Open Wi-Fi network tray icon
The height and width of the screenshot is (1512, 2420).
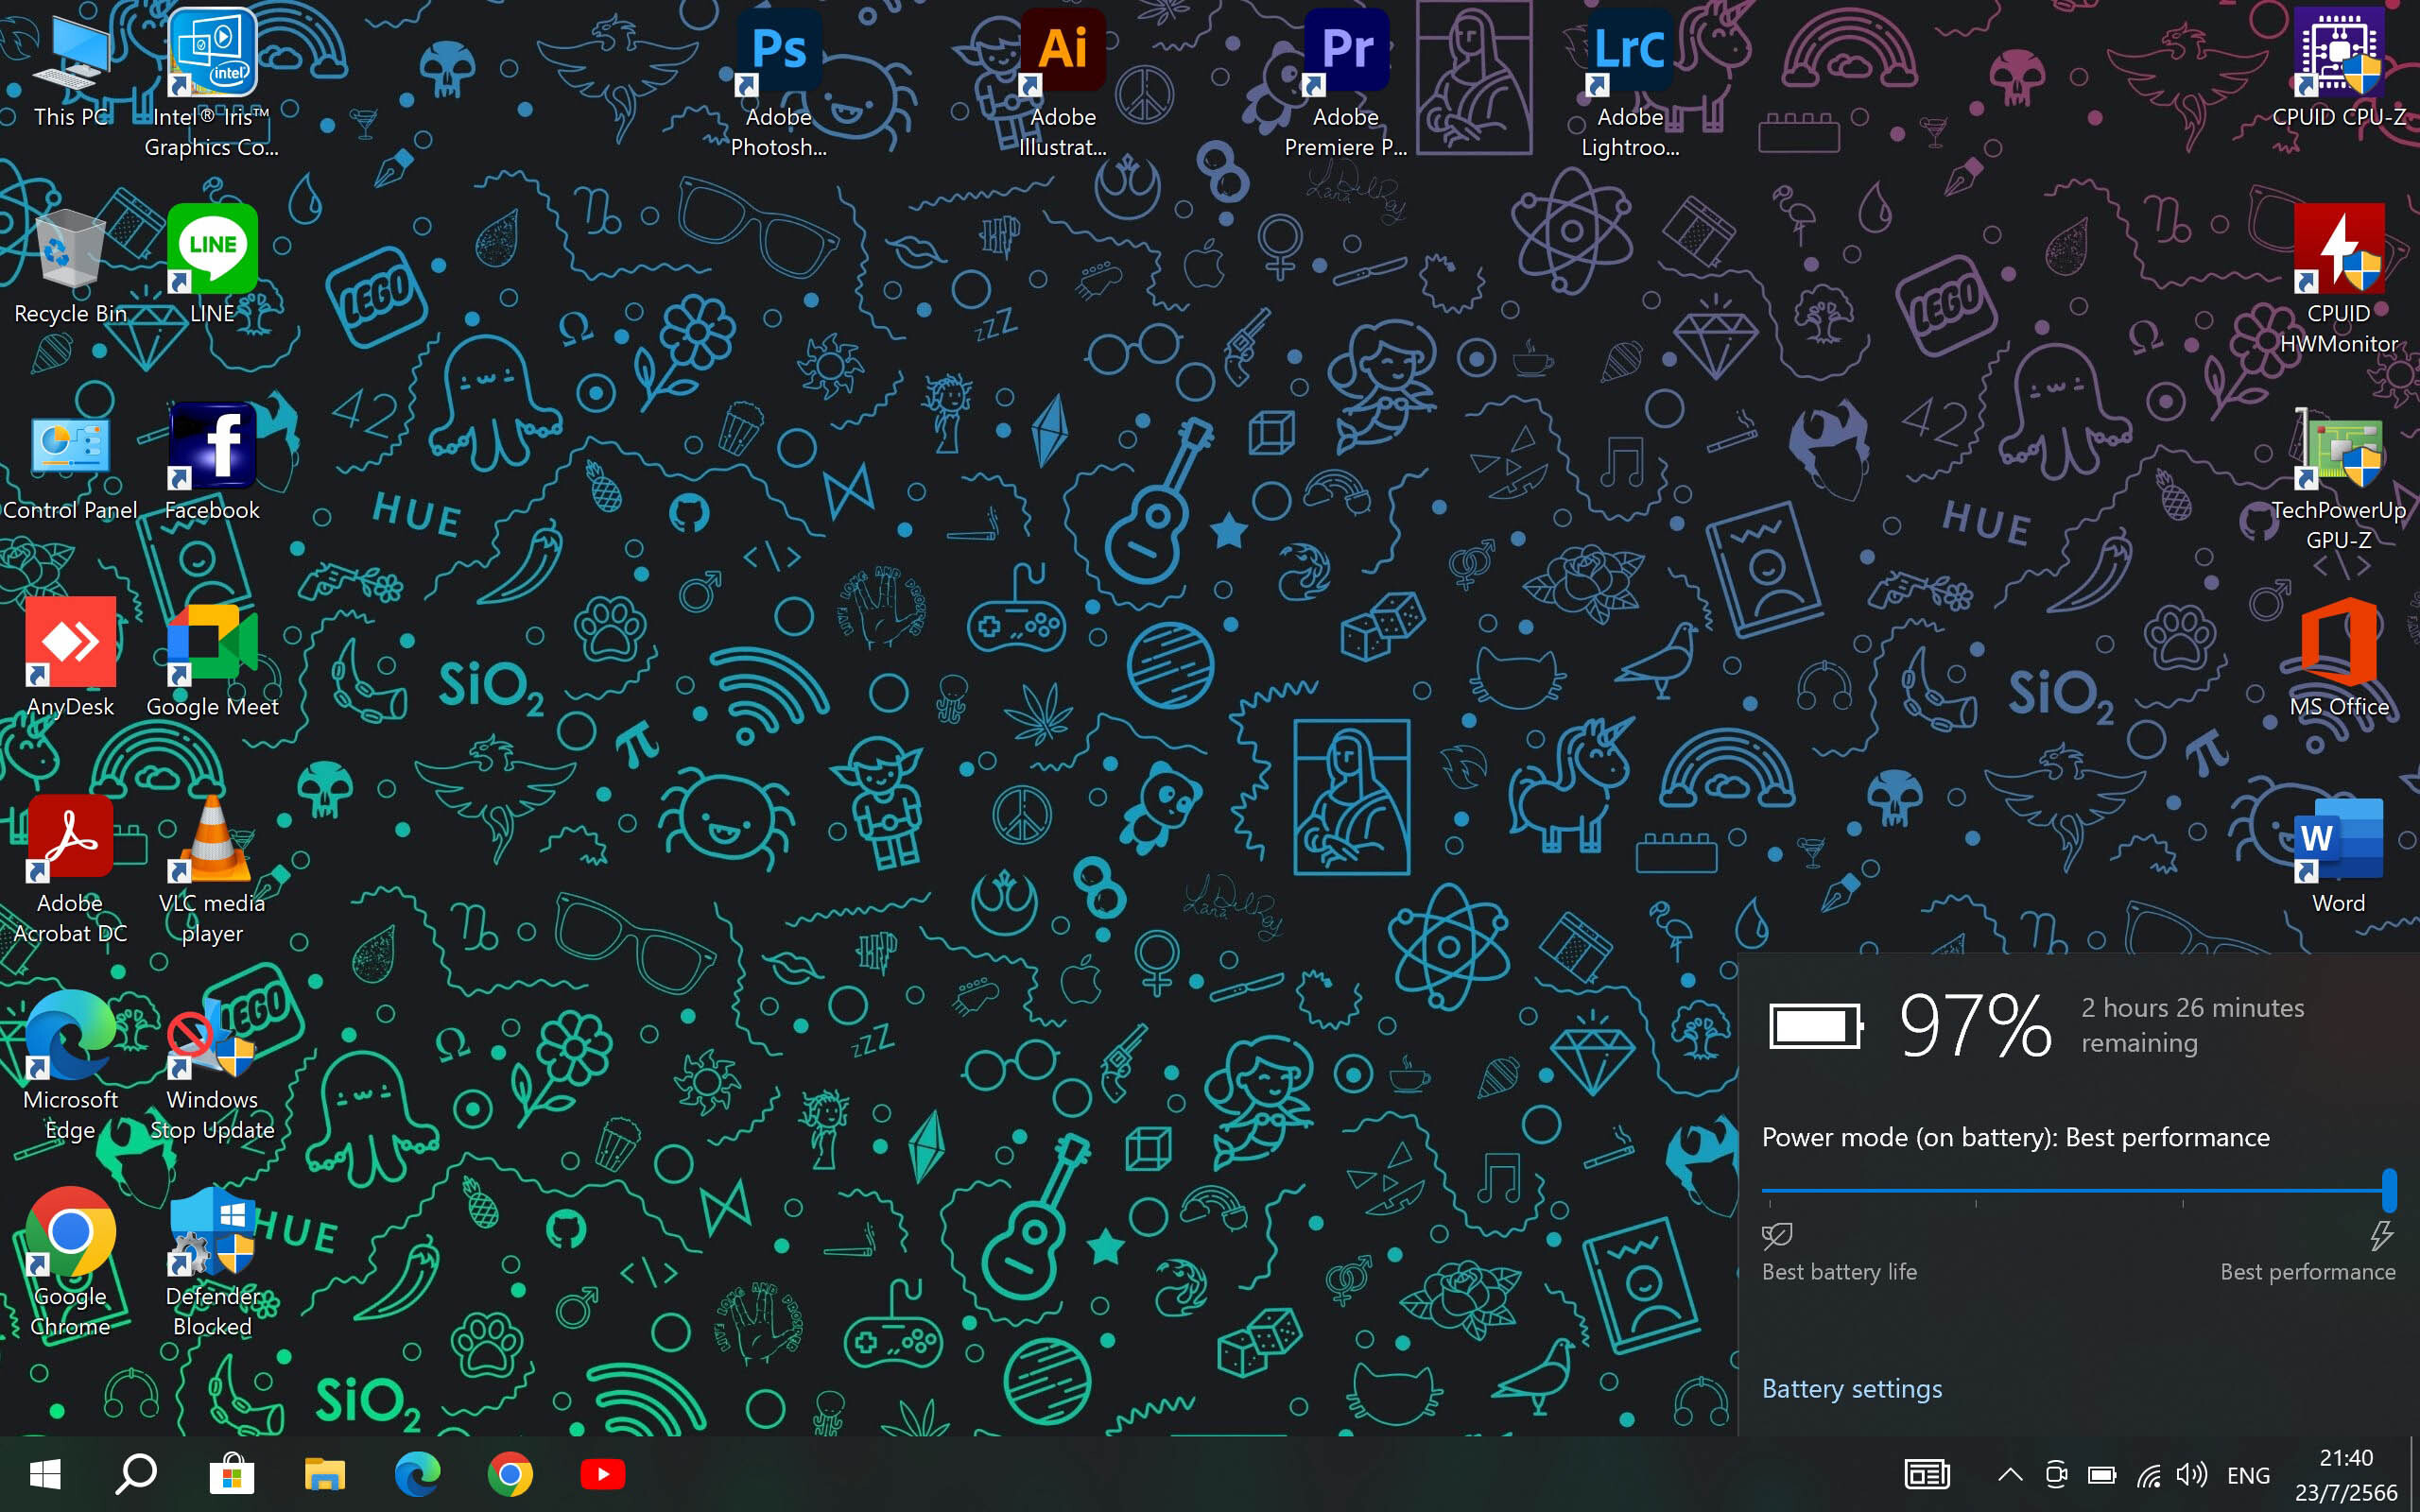2148,1475
